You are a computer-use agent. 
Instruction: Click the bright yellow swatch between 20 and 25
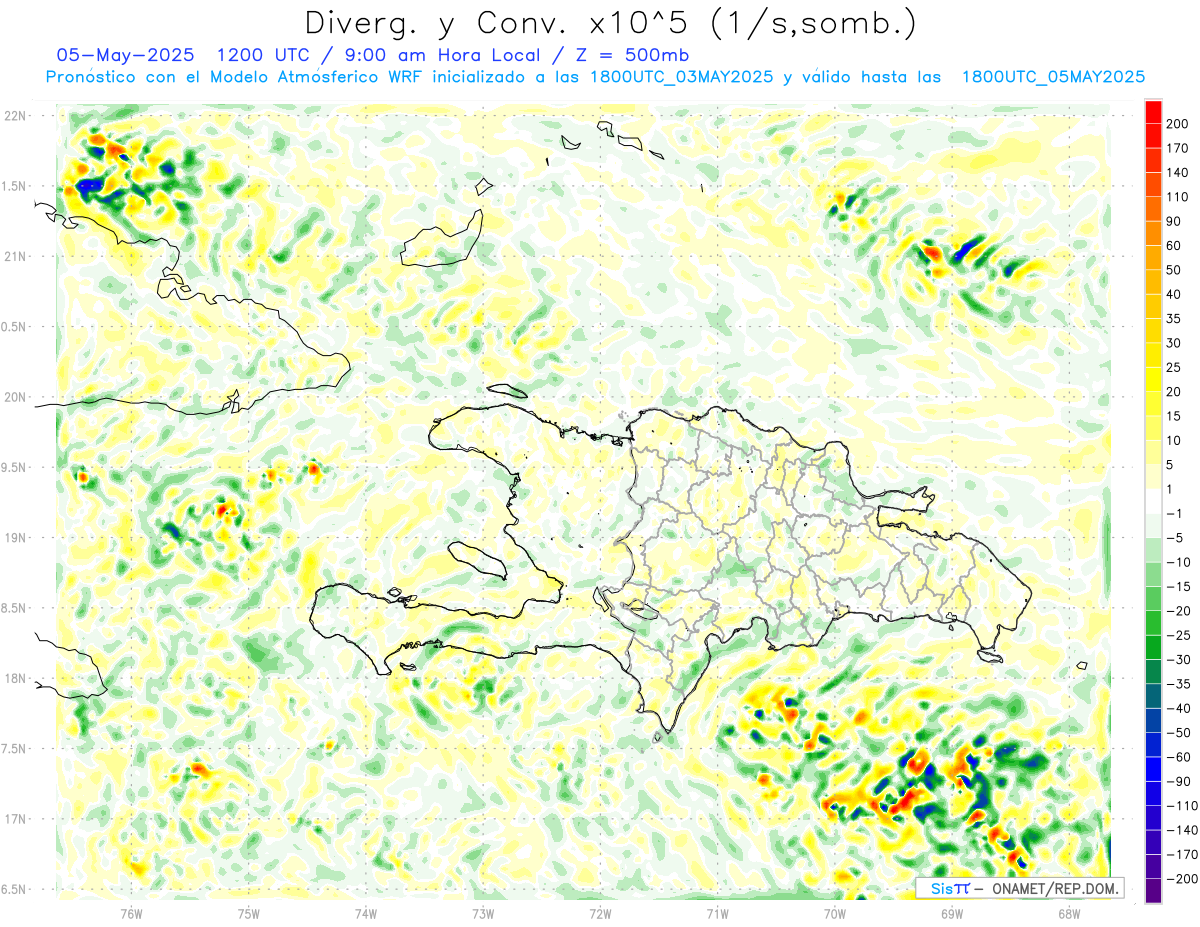click(x=1153, y=379)
